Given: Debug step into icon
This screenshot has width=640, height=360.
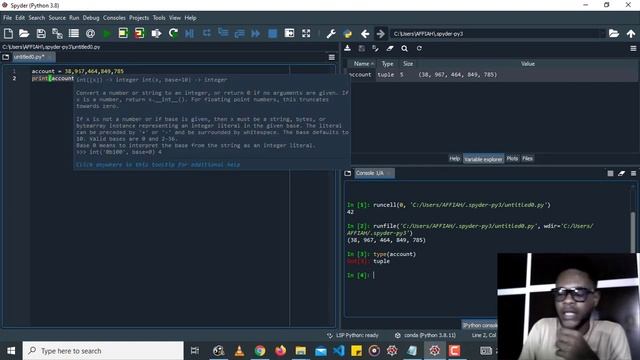Looking at the screenshot, I should [223, 33].
